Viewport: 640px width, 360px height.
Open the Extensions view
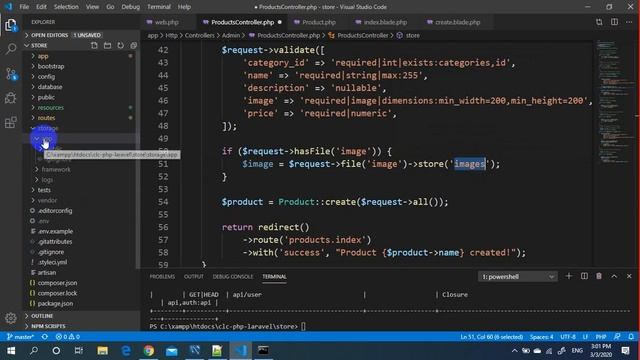(x=11, y=122)
